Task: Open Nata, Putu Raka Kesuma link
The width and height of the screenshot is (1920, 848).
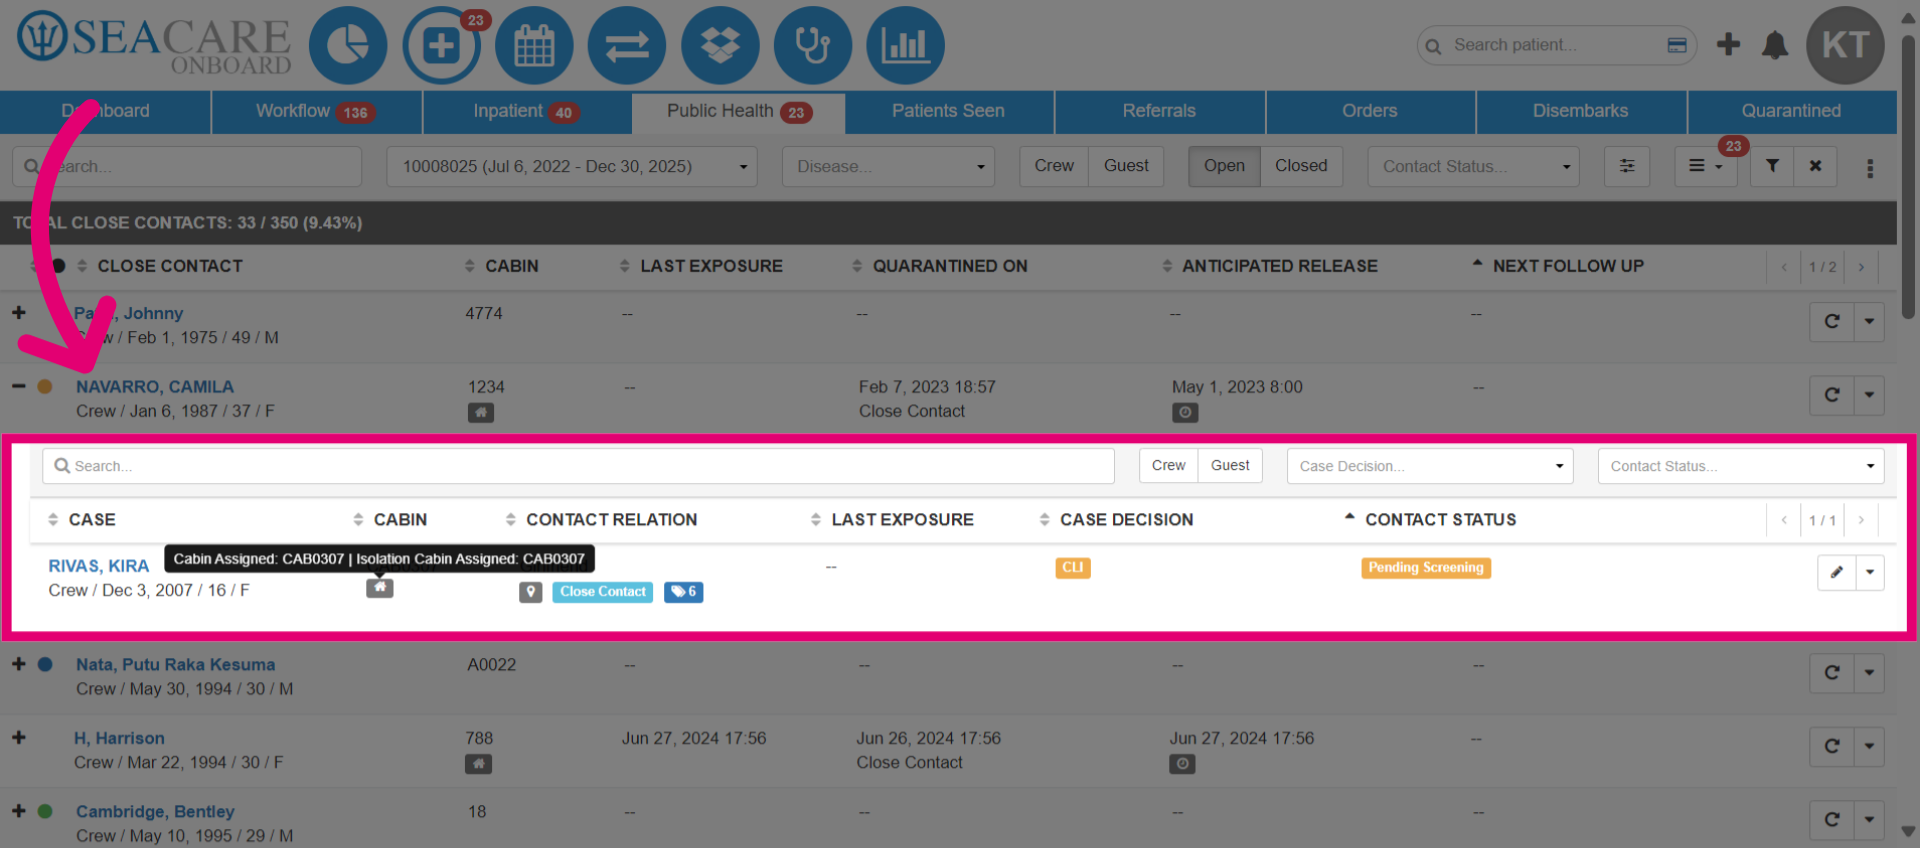Action: click(x=175, y=665)
